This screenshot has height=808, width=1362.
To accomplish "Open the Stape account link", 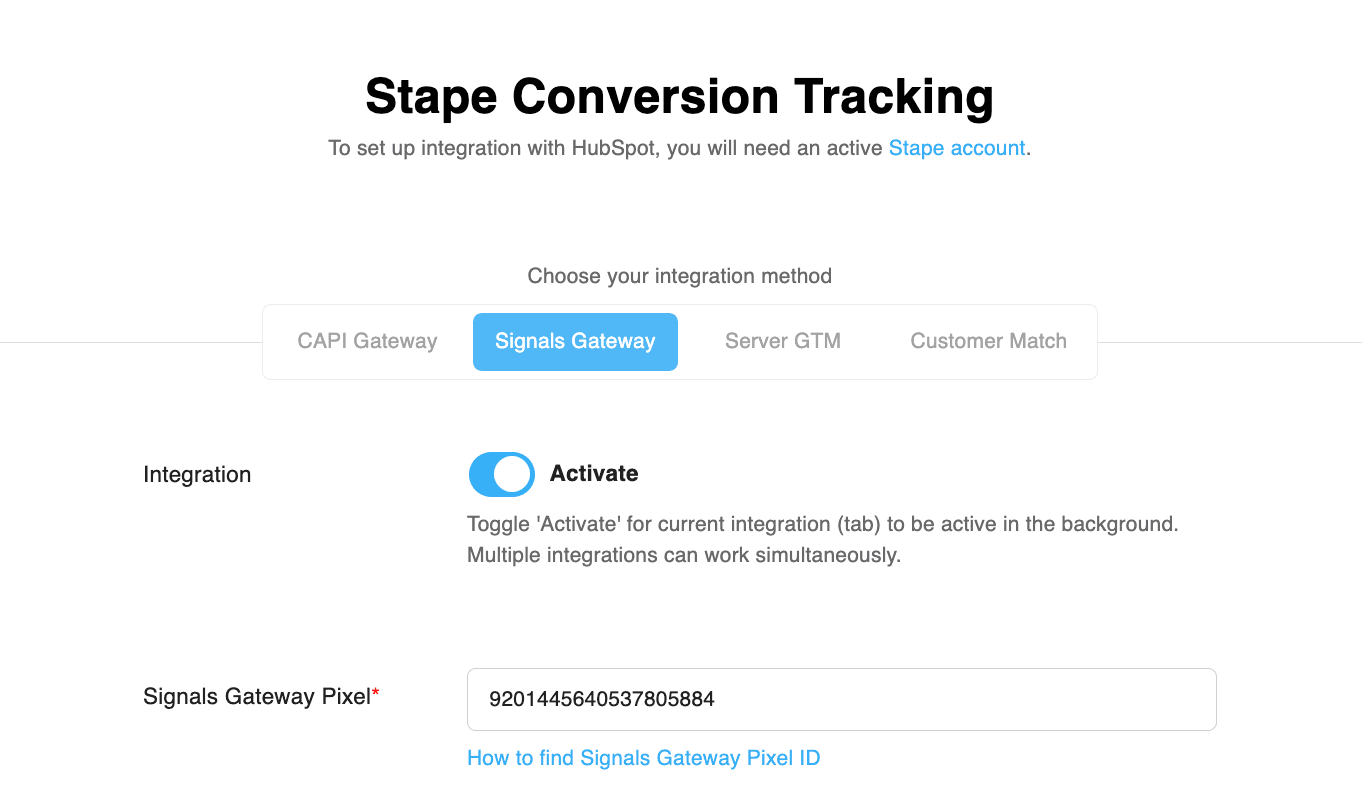I will point(957,148).
